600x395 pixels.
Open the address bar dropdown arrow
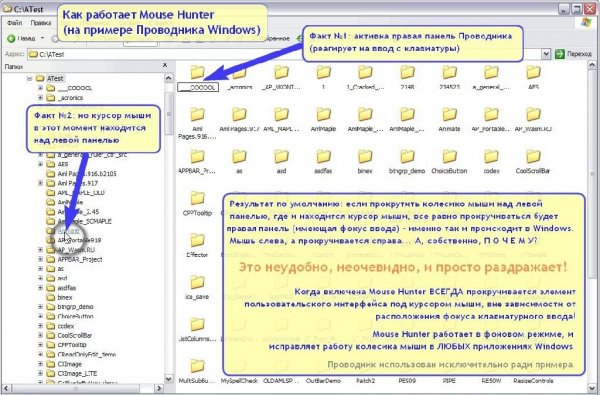pyautogui.click(x=546, y=54)
